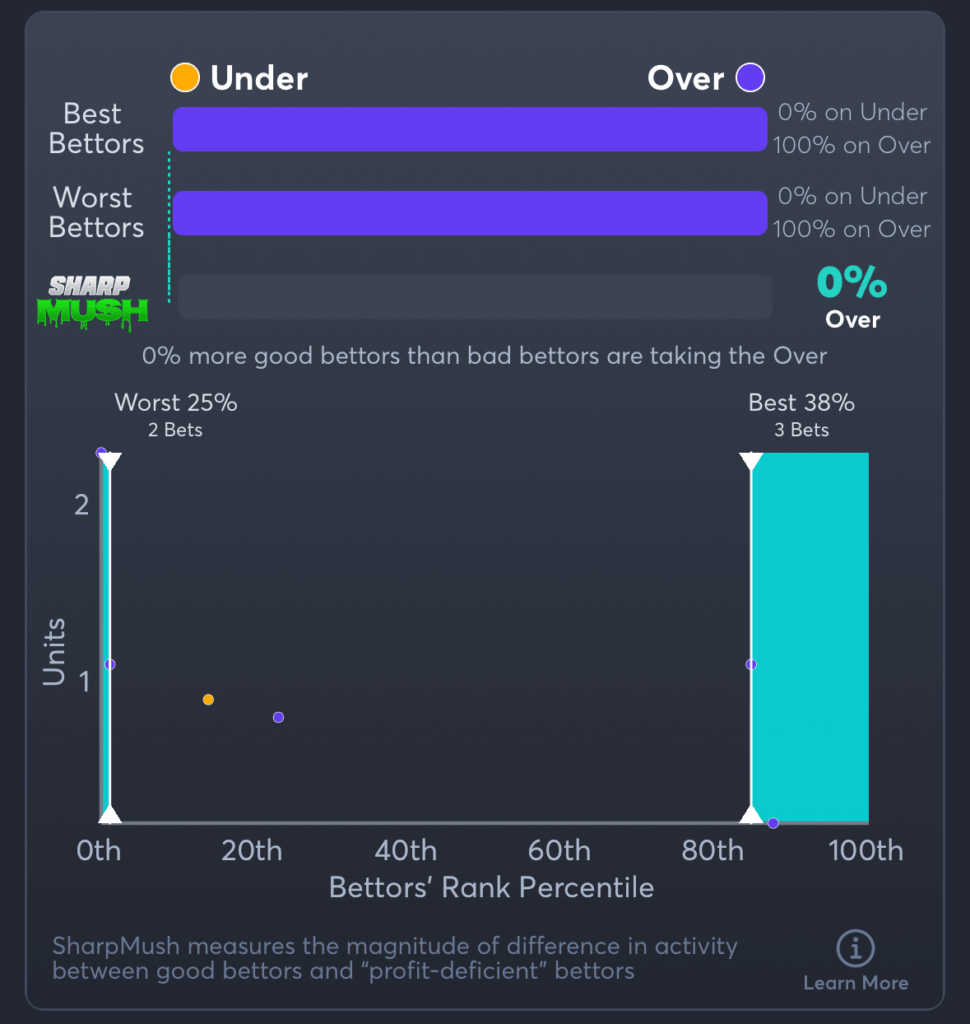Select the Best range bottom triangle handle
The width and height of the screenshot is (970, 1024).
751,814
